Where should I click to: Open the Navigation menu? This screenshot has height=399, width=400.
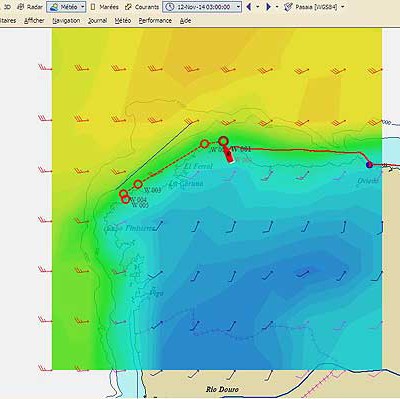66,21
